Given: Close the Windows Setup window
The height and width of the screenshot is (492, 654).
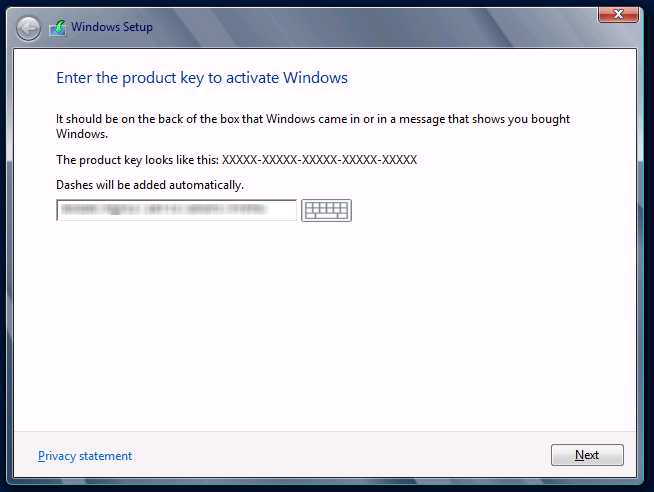Looking at the screenshot, I should click(x=618, y=14).
